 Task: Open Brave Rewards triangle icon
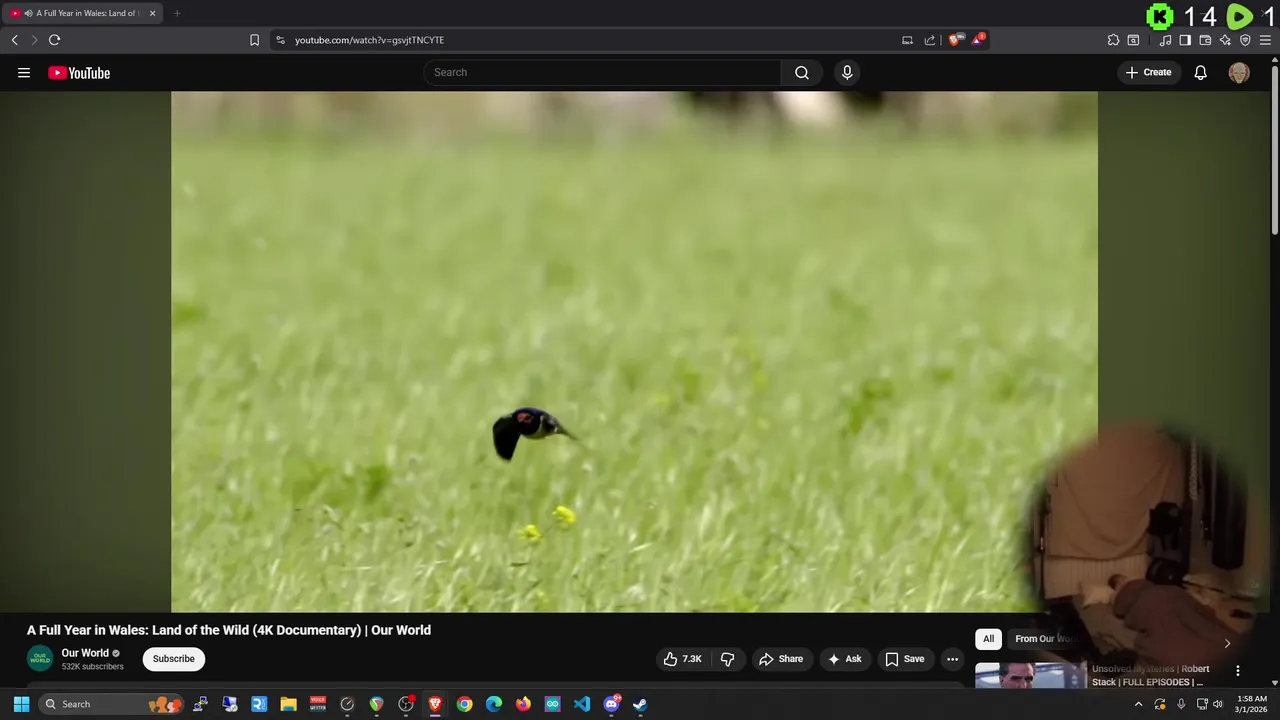tap(978, 40)
